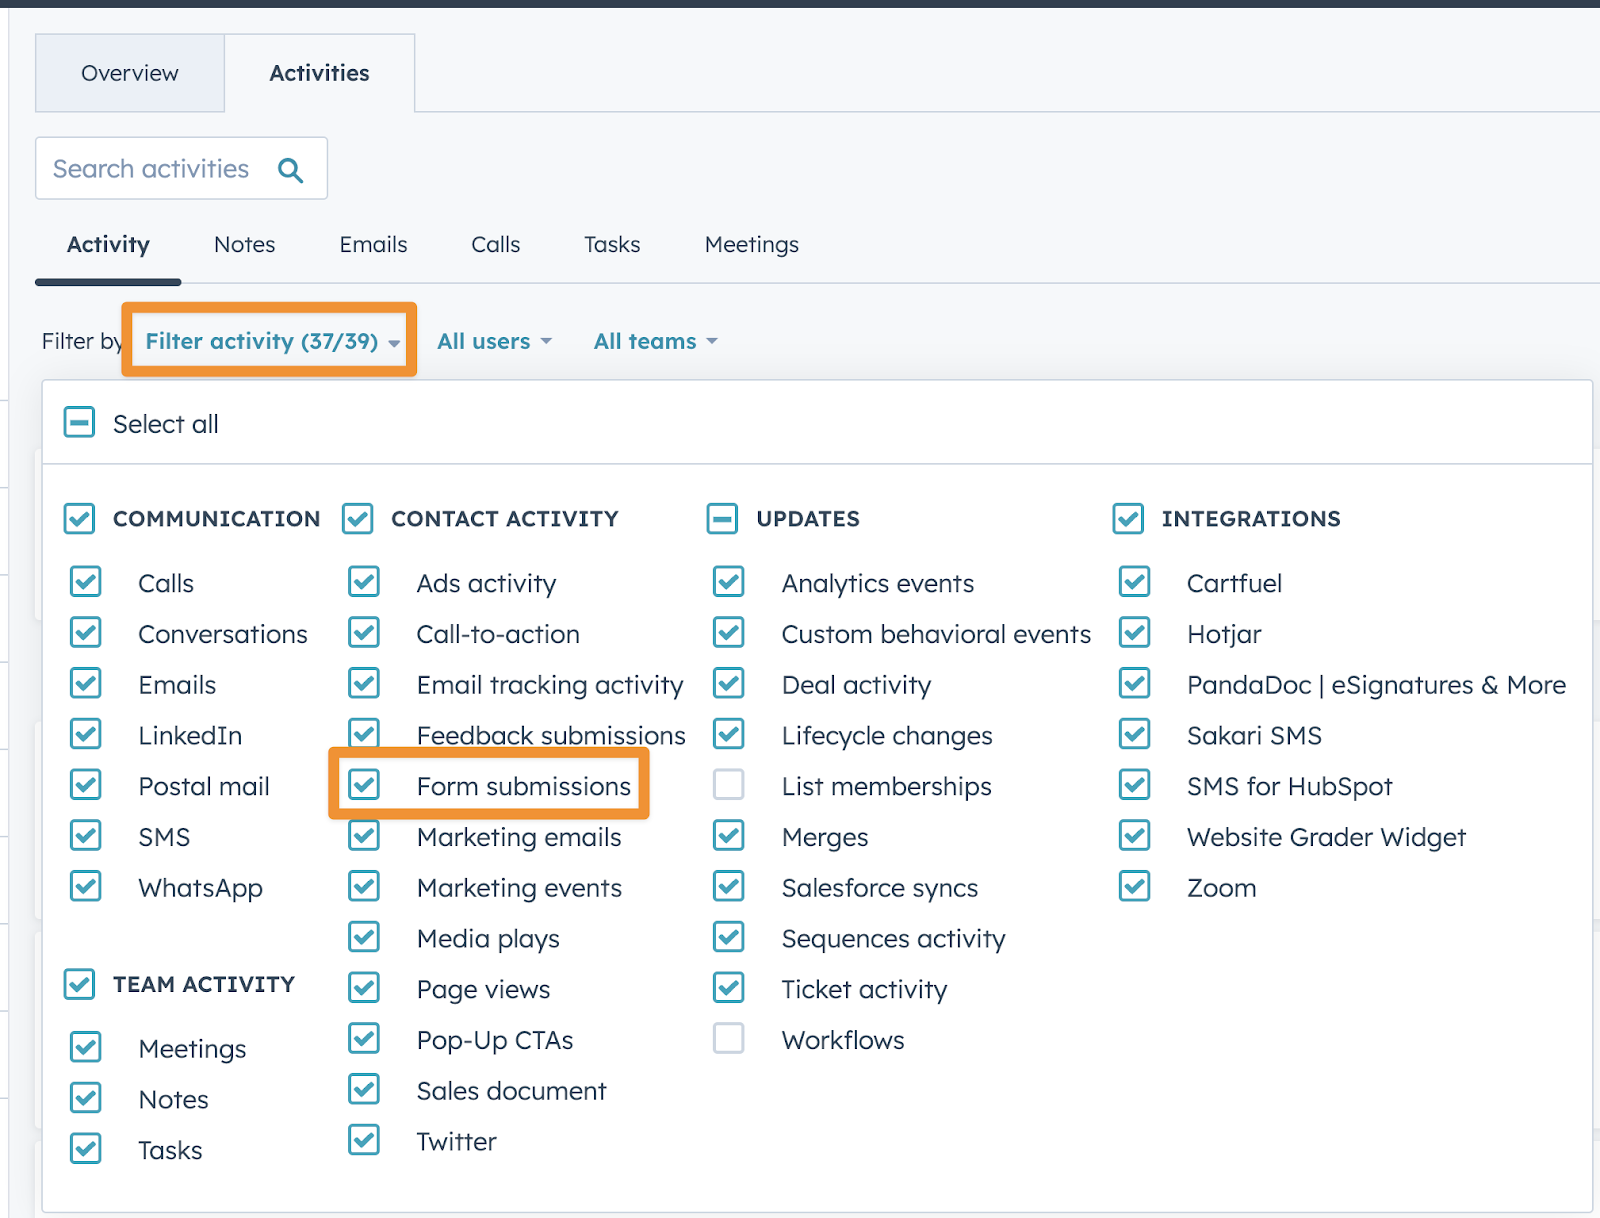Uncheck the Hotjar integration checkbox
Image resolution: width=1600 pixels, height=1218 pixels.
[x=1135, y=633]
